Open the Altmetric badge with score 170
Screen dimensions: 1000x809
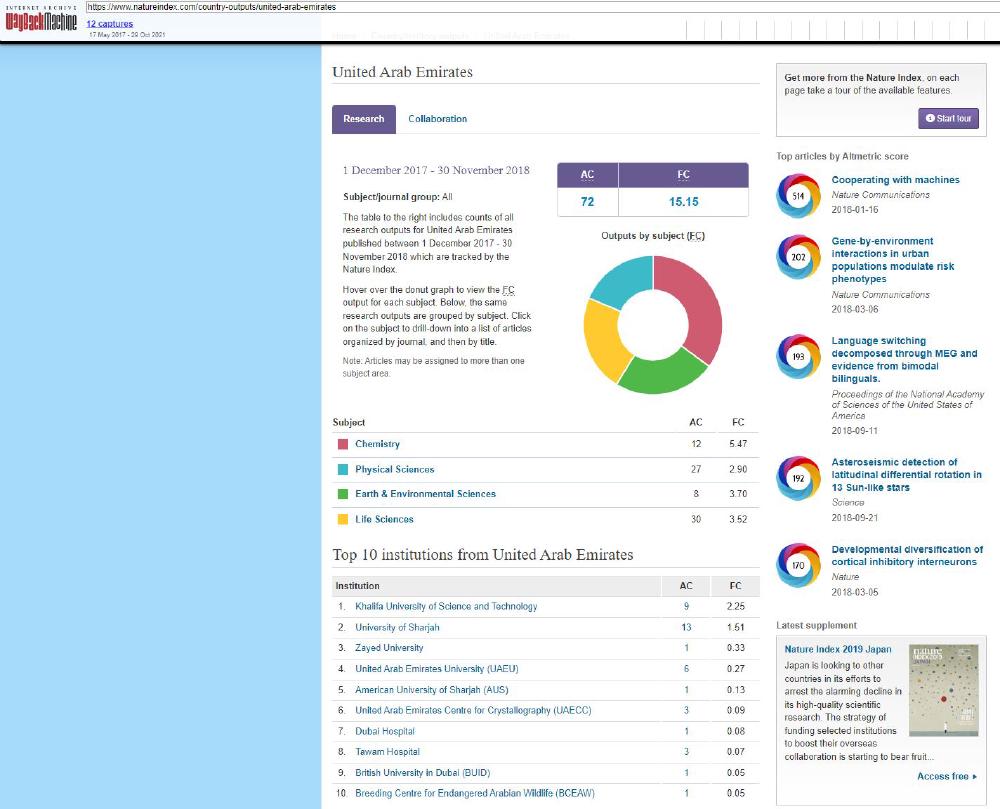(798, 565)
